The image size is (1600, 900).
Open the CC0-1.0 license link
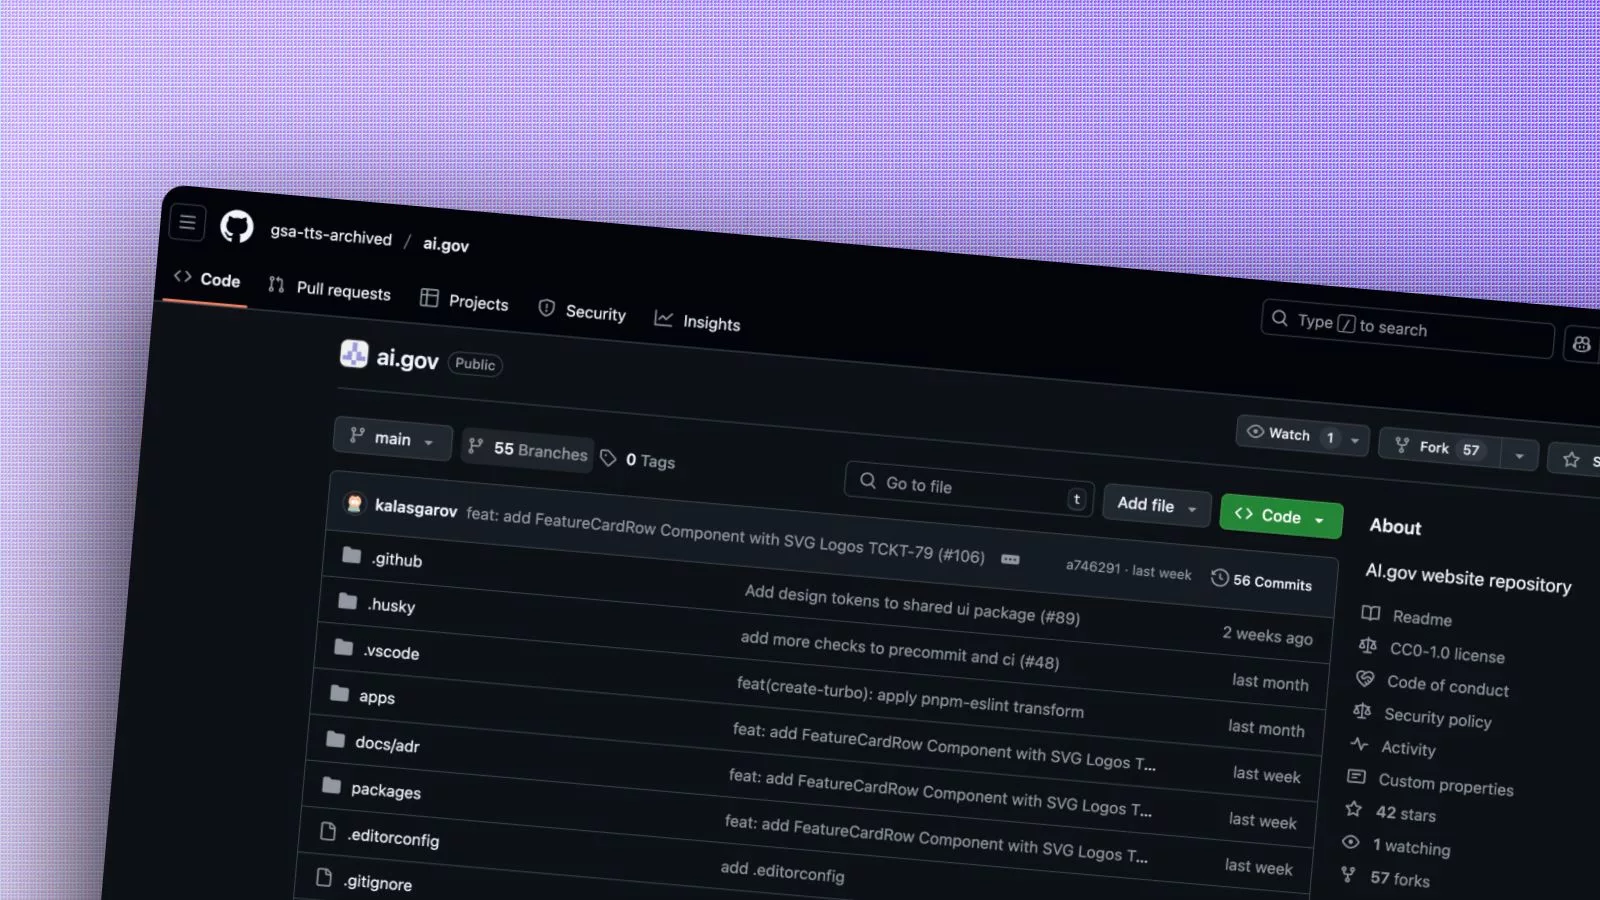point(1447,652)
